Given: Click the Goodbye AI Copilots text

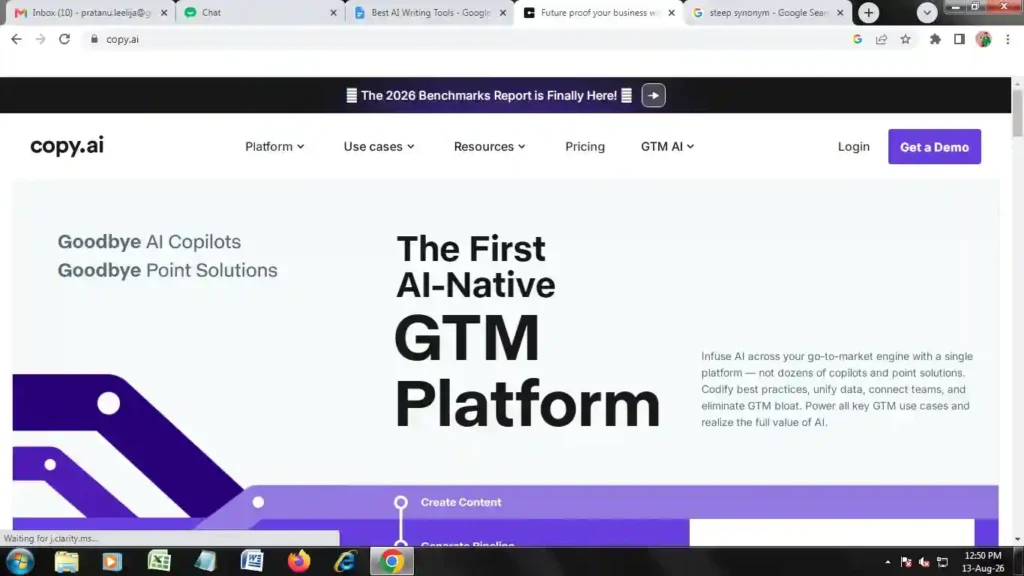Looking at the screenshot, I should 149,242.
